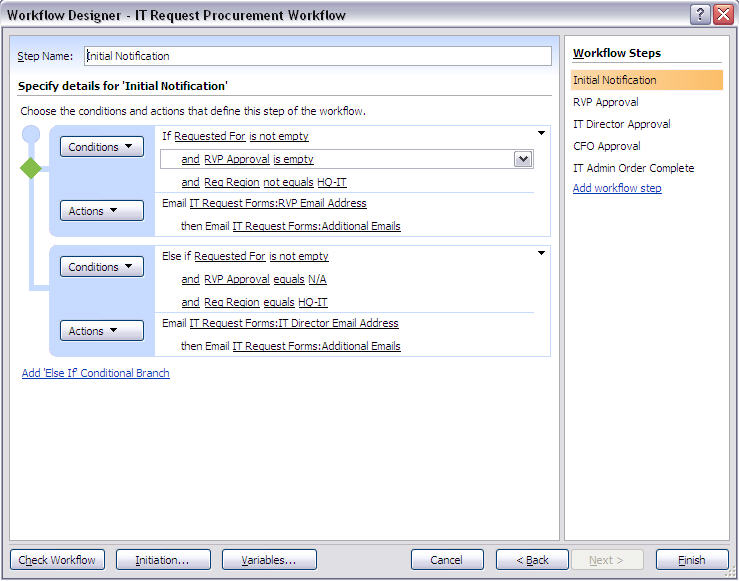Viewport: 739px width, 581px height.
Task: Click RVP Approval in 'is empty' condition
Action: click(237, 159)
